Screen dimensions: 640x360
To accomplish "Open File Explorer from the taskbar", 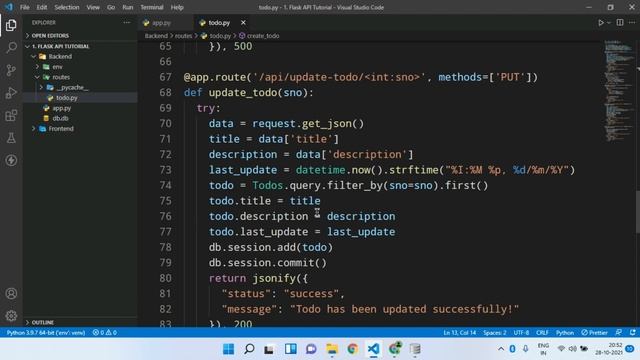I will tap(332, 349).
